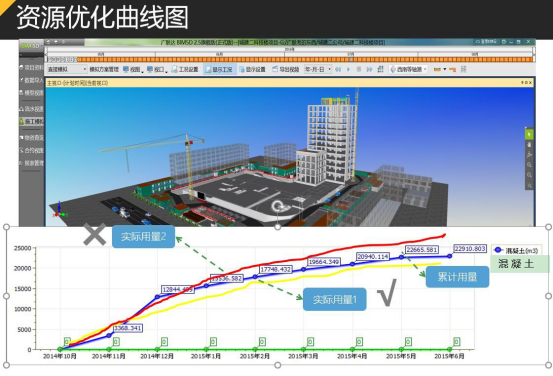Click the 主视口 viewport title bar

click(x=289, y=83)
